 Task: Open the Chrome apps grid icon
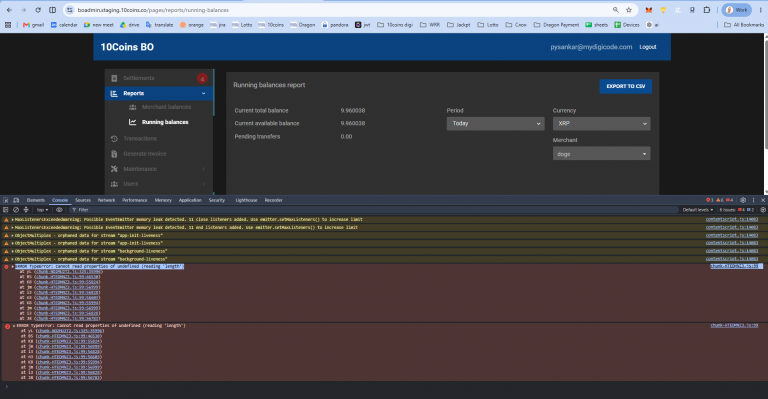8,24
